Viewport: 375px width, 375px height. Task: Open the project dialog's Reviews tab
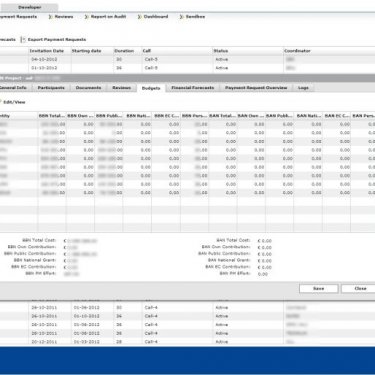pos(122,88)
